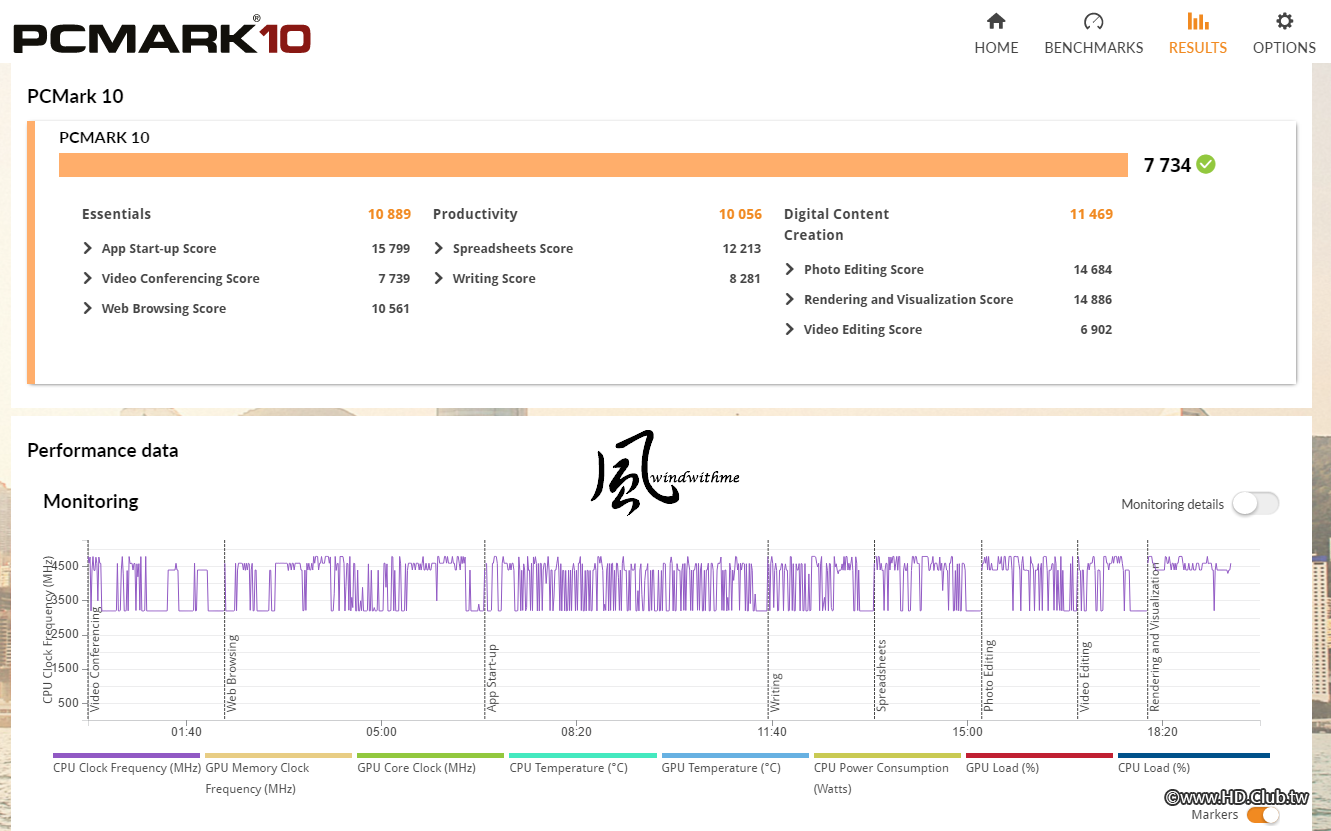The image size is (1331, 831).
Task: Click the Photo Editing timeline marker
Action: [x=989, y=676]
